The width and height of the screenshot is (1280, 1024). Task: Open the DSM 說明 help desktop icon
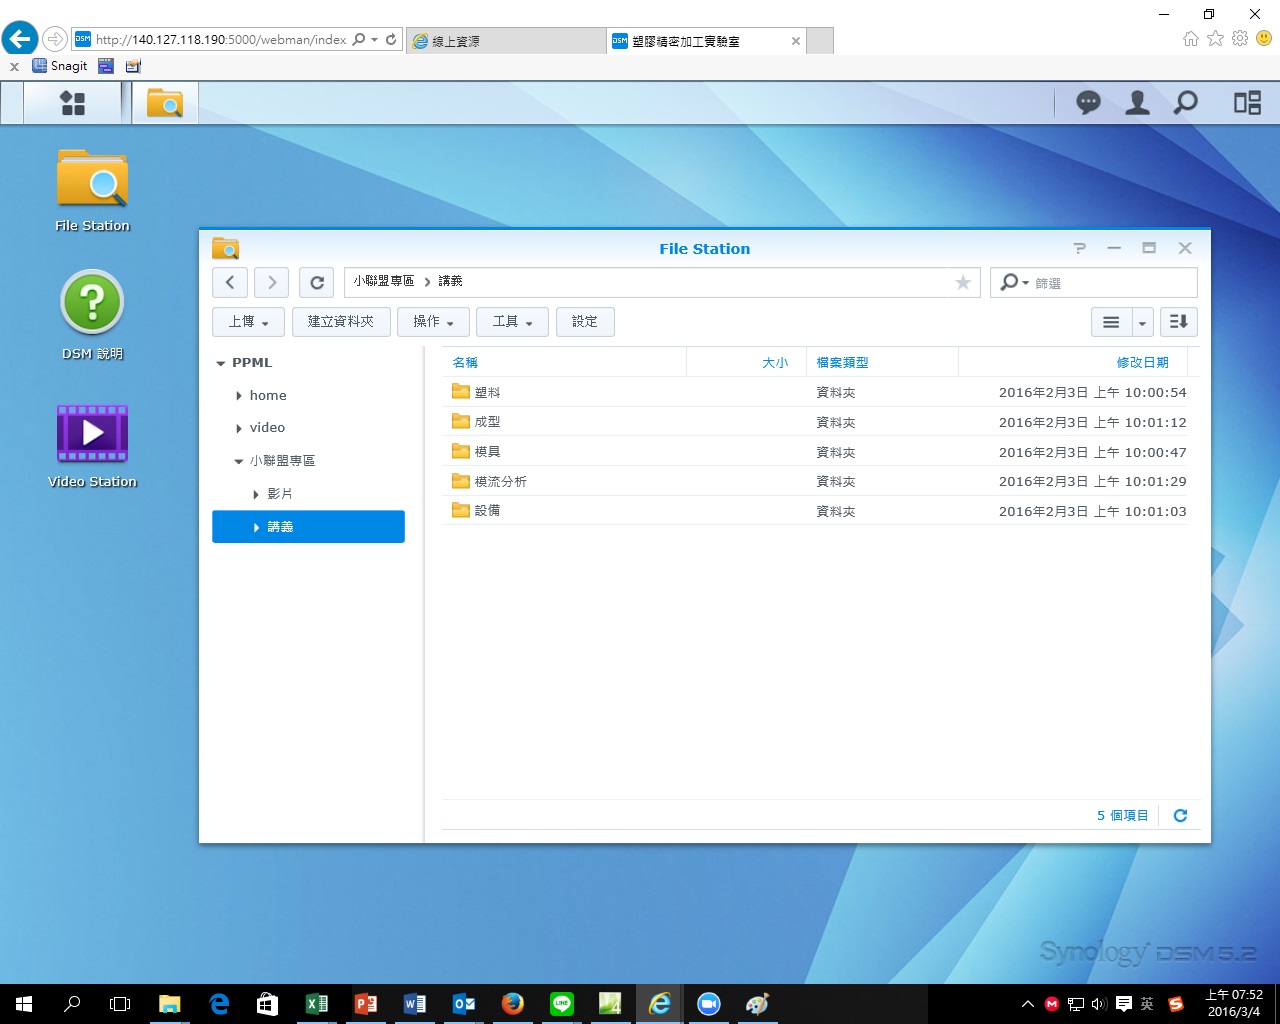tap(92, 315)
